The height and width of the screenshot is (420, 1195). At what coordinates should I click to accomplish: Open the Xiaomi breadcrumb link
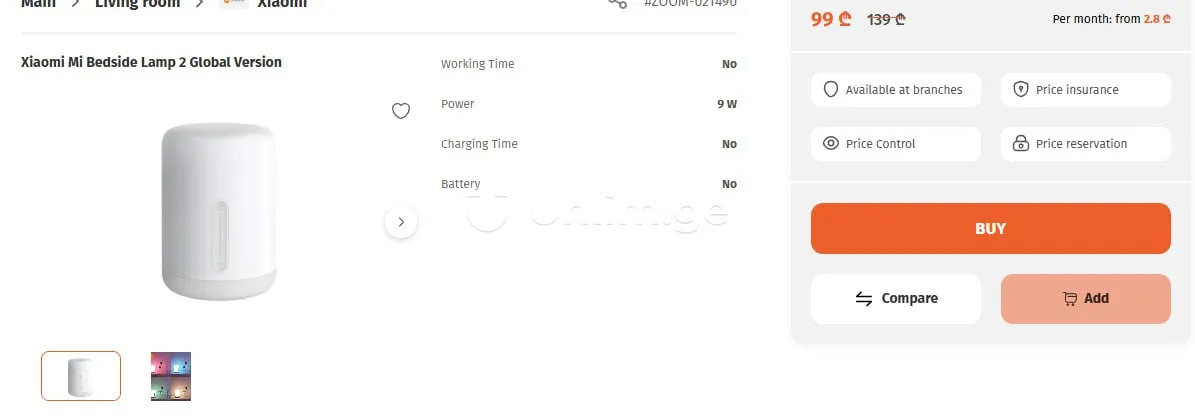coord(282,4)
